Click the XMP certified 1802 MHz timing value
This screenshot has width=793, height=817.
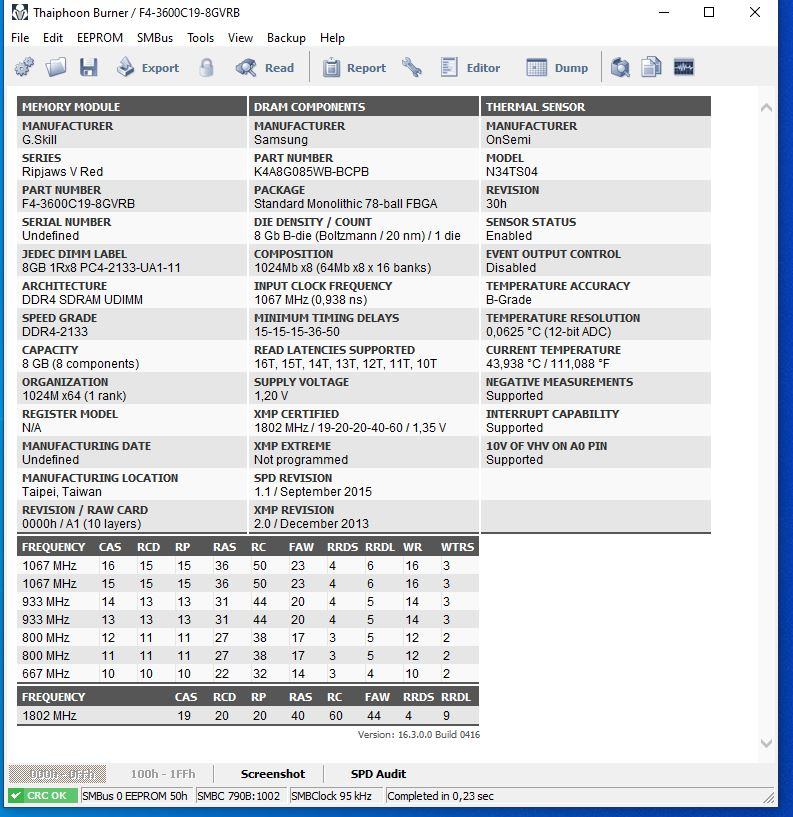(x=350, y=427)
